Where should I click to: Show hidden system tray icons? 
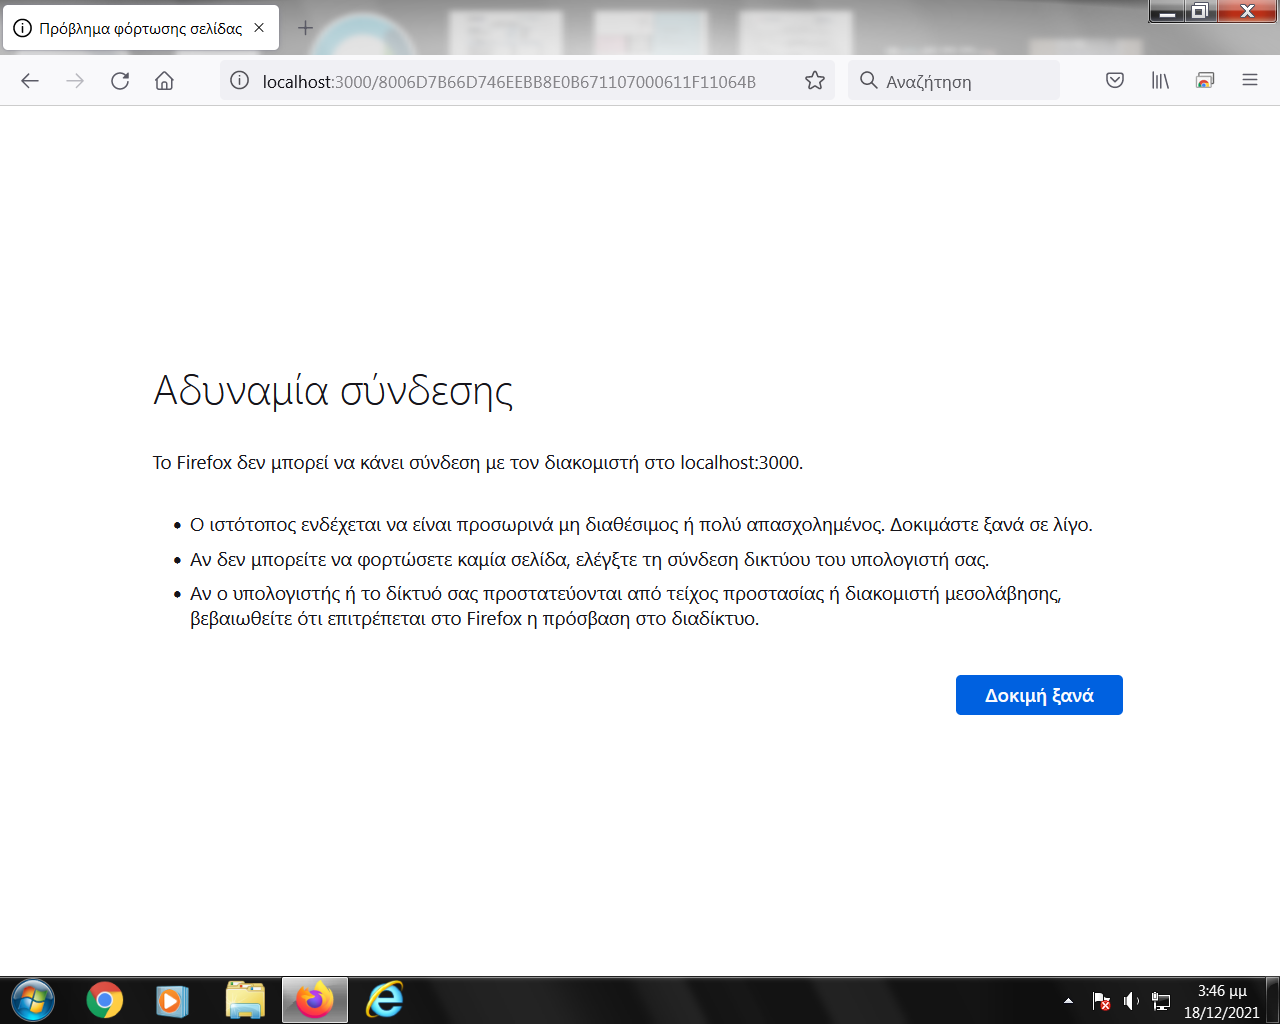1068,1001
